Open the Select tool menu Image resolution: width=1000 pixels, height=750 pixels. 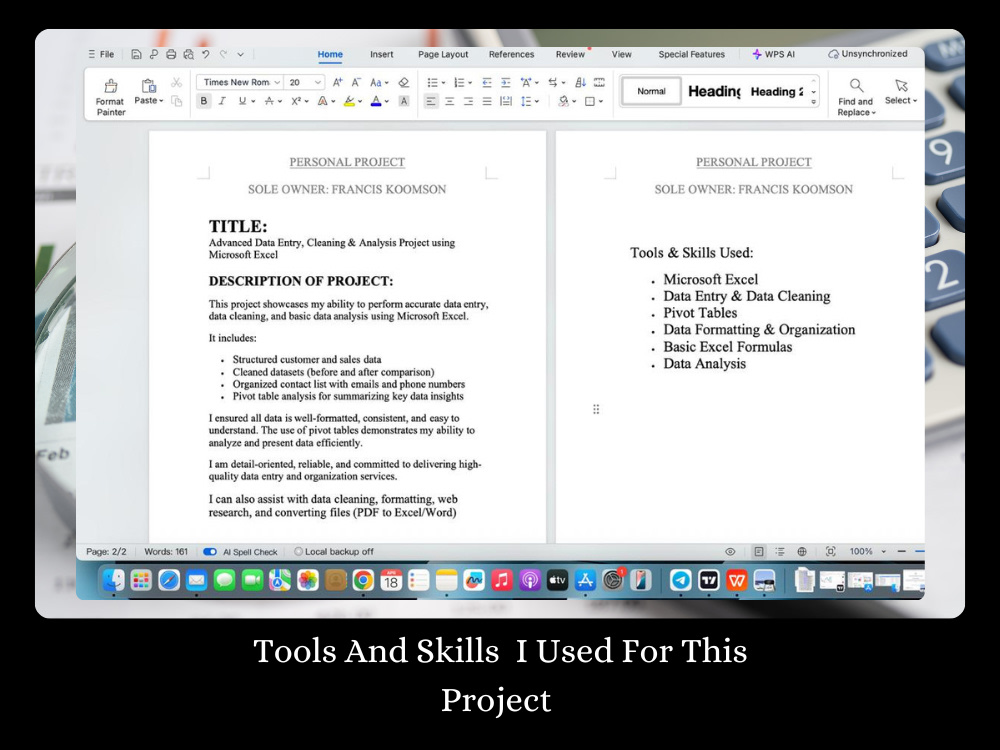pos(901,92)
